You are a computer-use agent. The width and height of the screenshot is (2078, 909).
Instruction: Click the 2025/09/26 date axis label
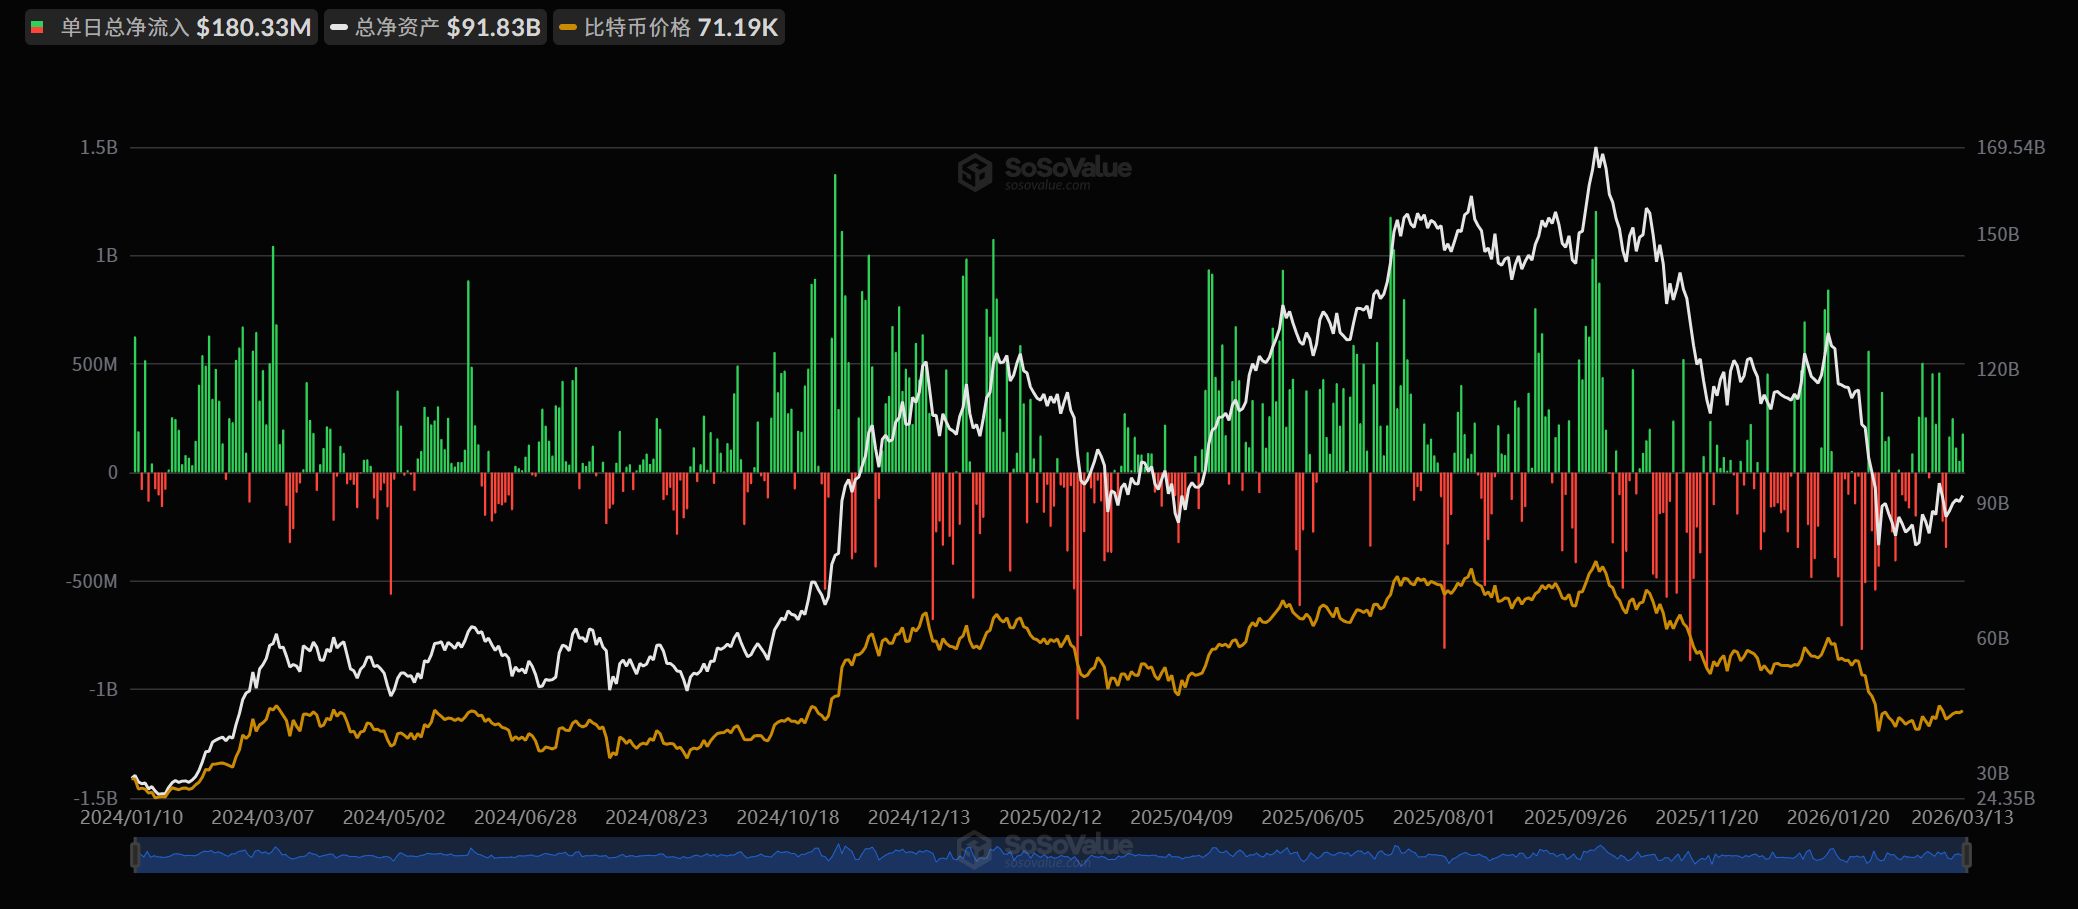[x=1575, y=818]
